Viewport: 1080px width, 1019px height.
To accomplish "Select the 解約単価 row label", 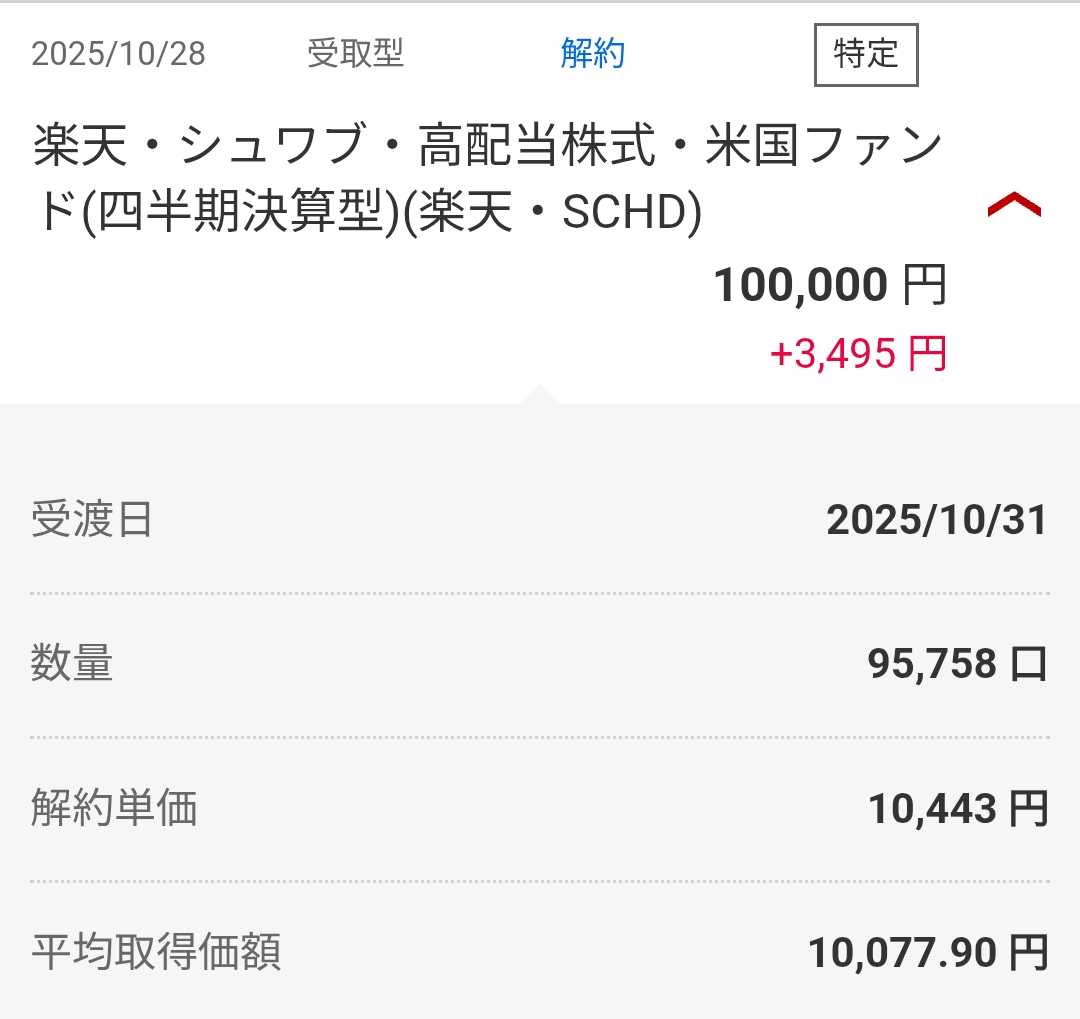I will pyautogui.click(x=113, y=808).
